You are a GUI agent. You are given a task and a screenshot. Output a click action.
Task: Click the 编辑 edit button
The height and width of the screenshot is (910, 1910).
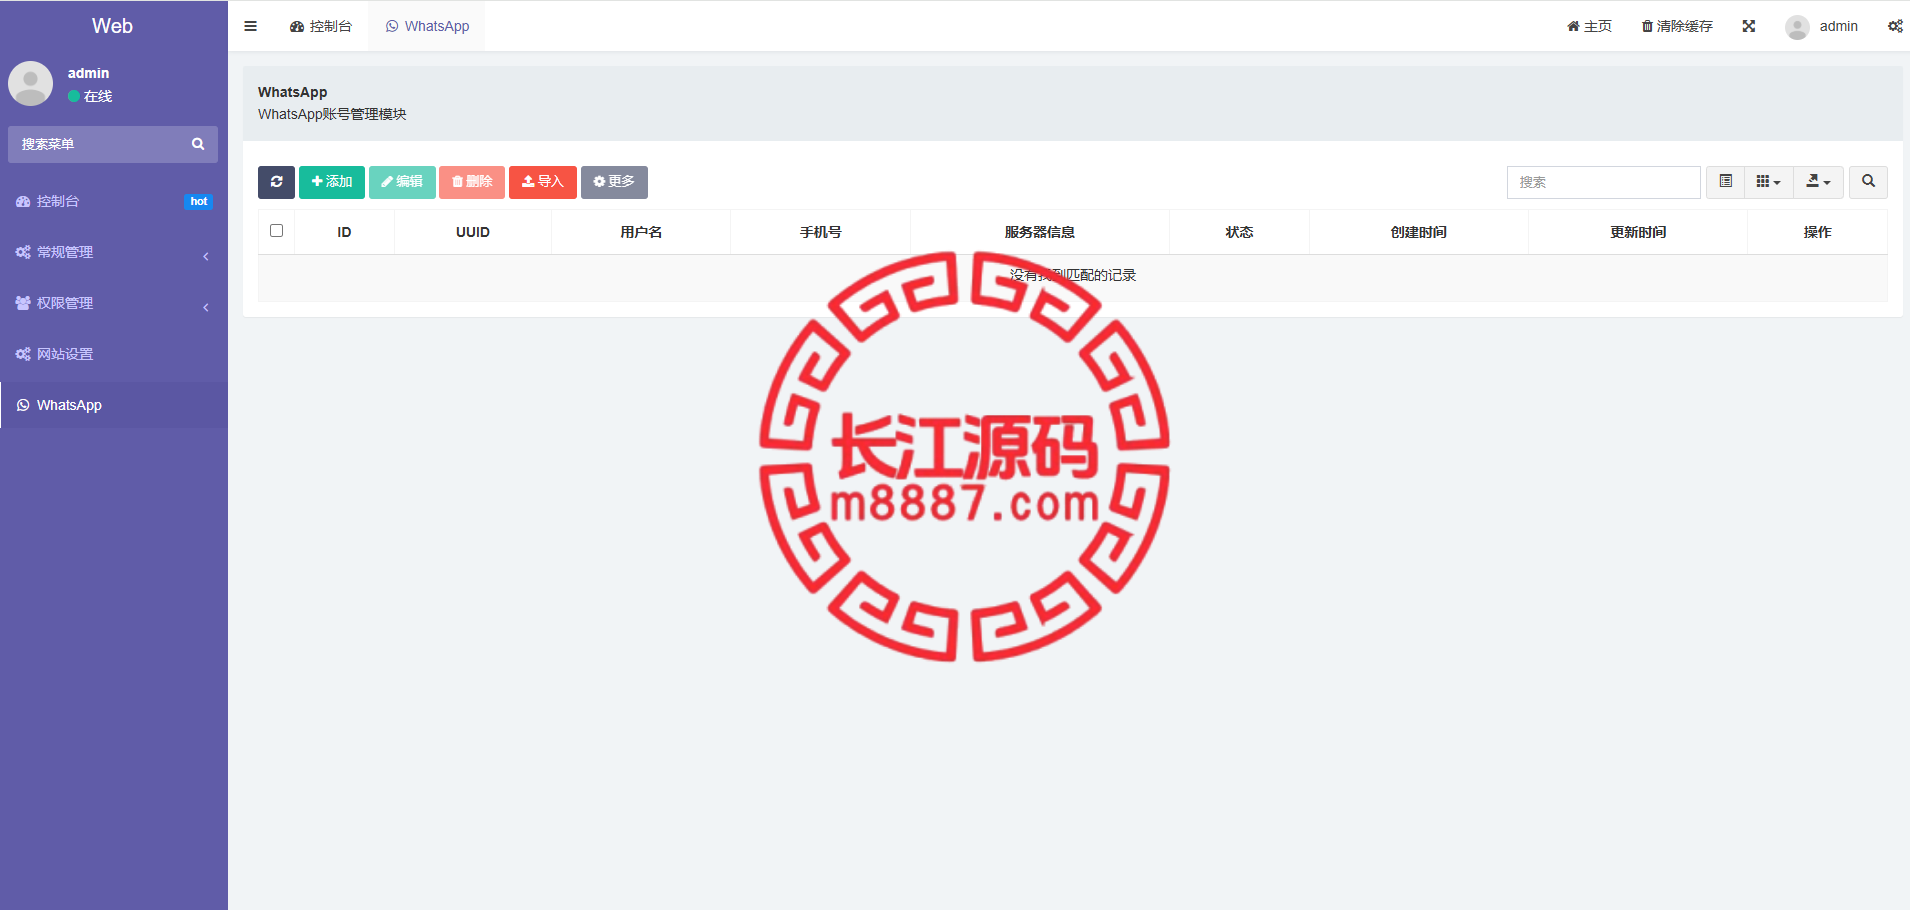tap(402, 182)
